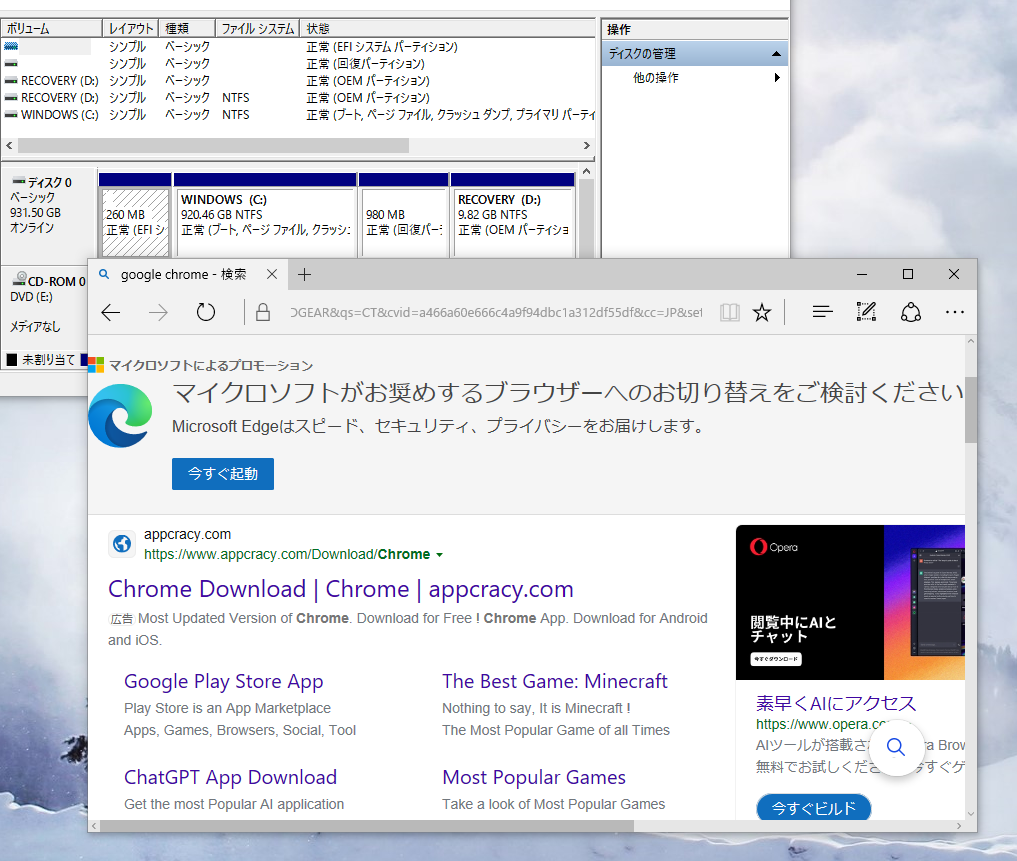Click the 未割り当て legend black swatch
The image size is (1017, 861).
coord(12,359)
